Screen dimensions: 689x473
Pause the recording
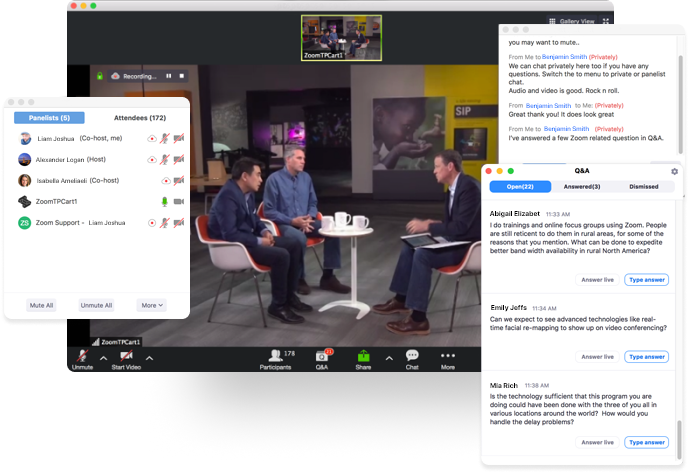click(x=168, y=76)
